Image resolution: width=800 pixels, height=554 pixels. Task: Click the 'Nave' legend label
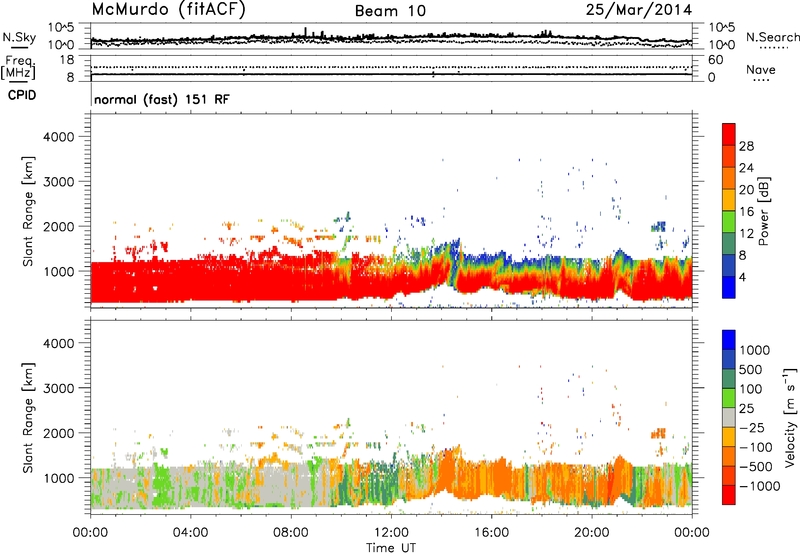click(x=761, y=69)
